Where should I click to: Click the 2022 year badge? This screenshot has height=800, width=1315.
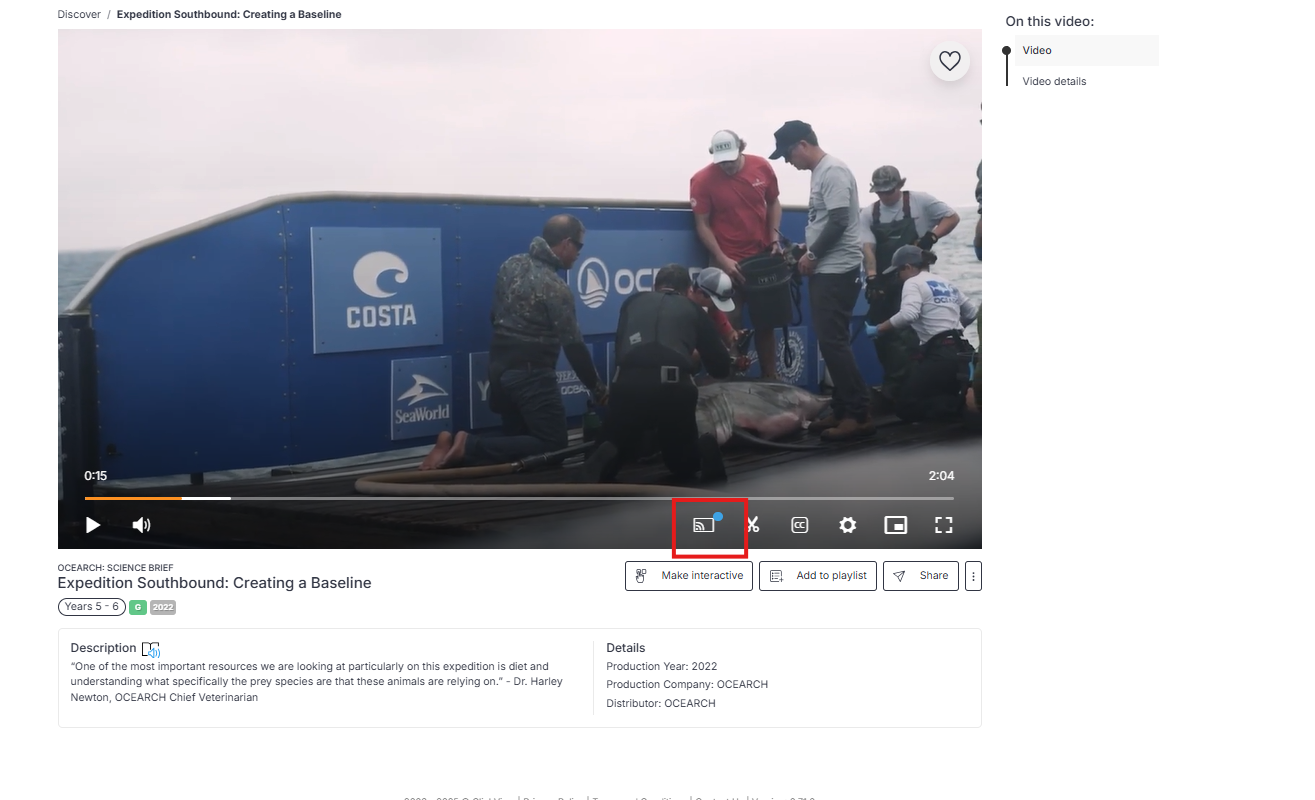163,607
